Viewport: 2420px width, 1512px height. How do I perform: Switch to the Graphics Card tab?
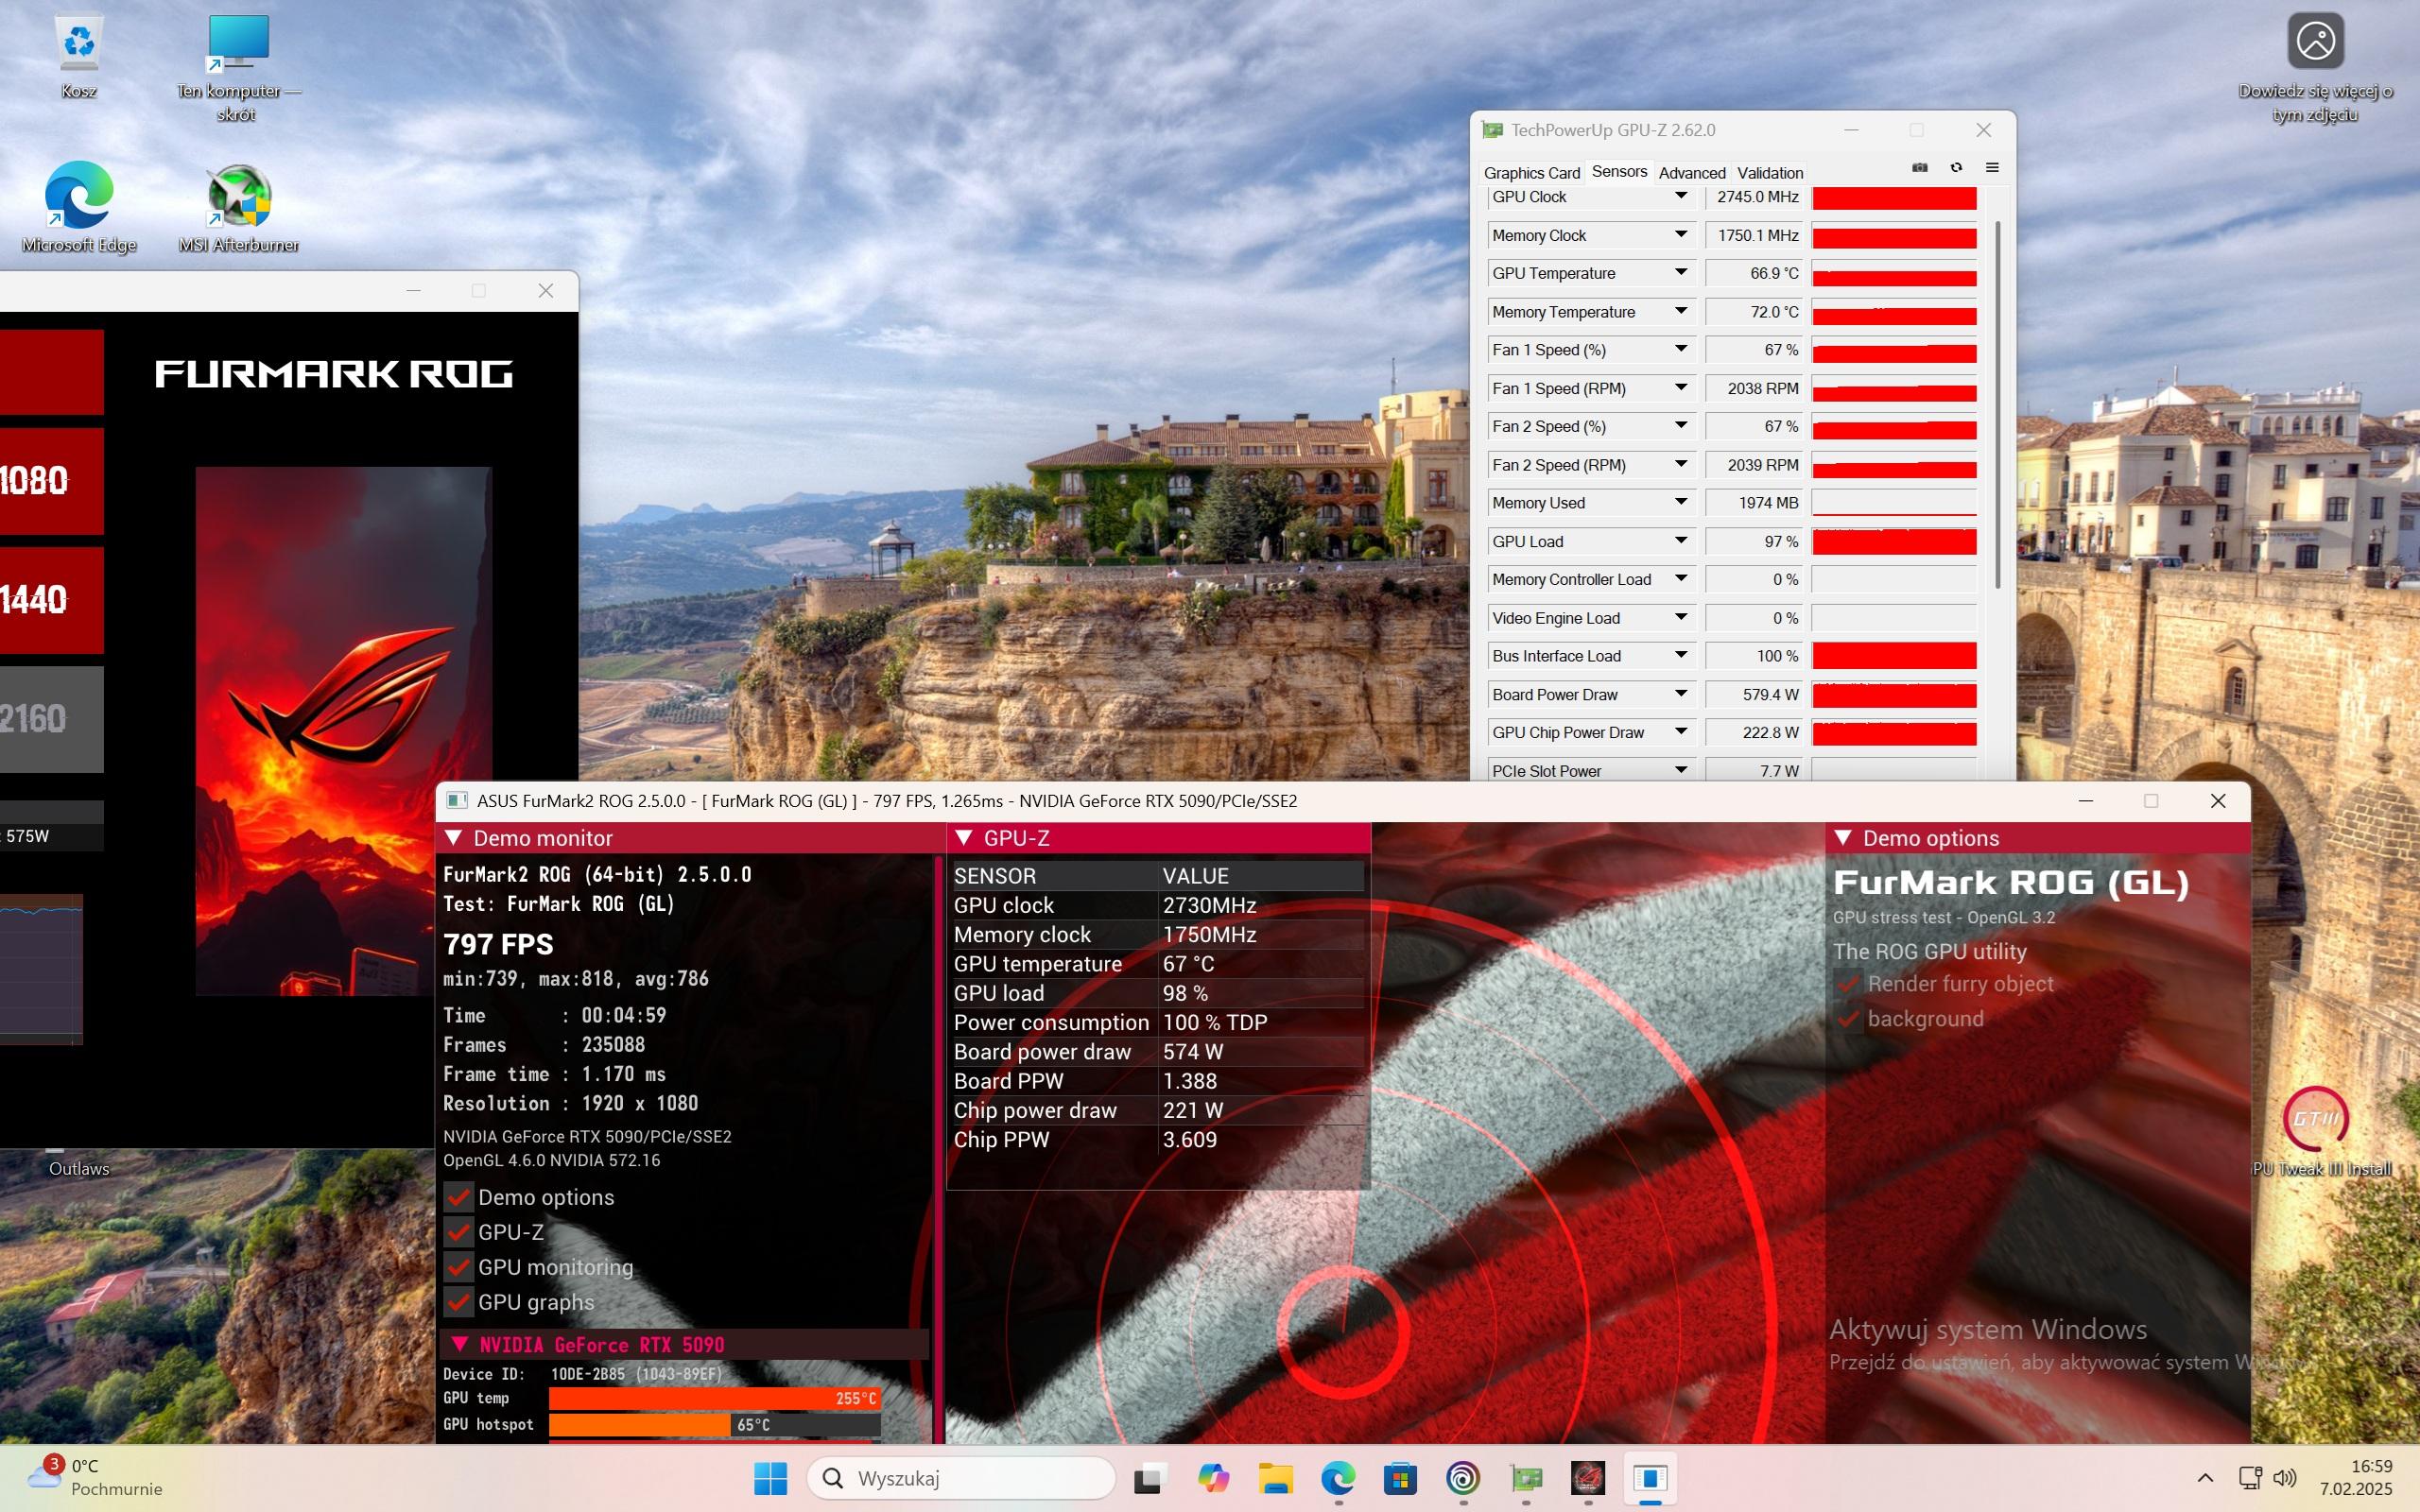coord(1531,173)
